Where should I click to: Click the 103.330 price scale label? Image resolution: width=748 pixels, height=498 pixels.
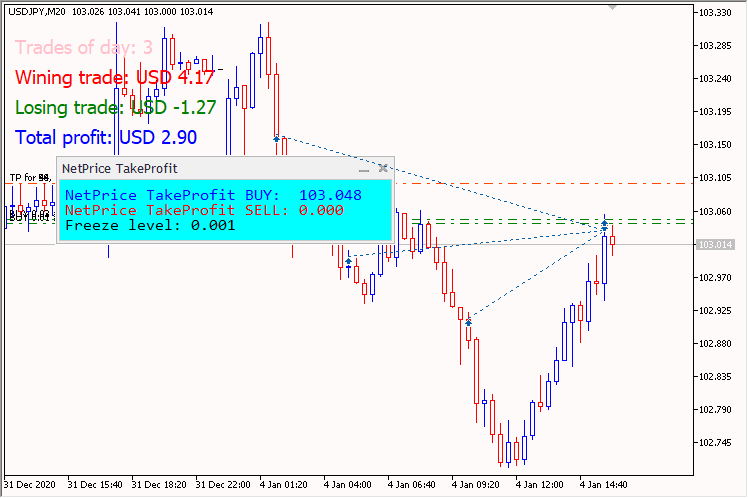[715, 13]
